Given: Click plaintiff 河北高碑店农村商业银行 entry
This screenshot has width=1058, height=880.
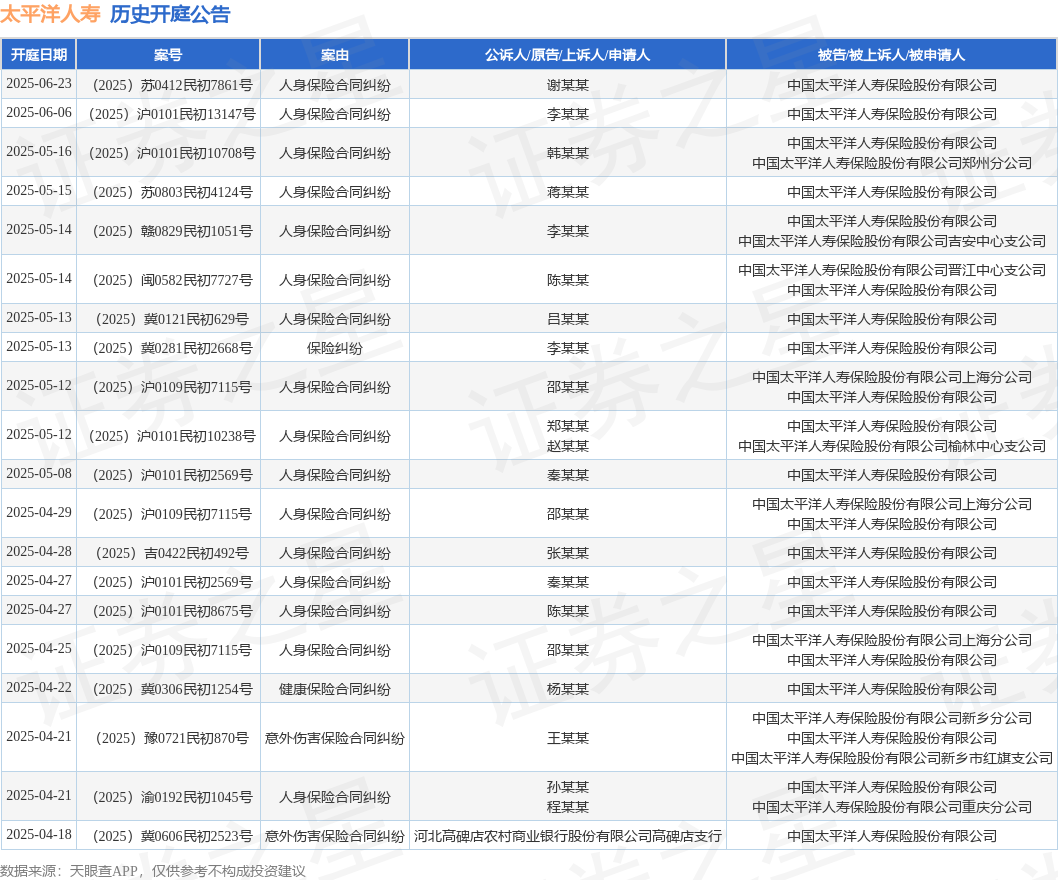Looking at the screenshot, I should 567,836.
